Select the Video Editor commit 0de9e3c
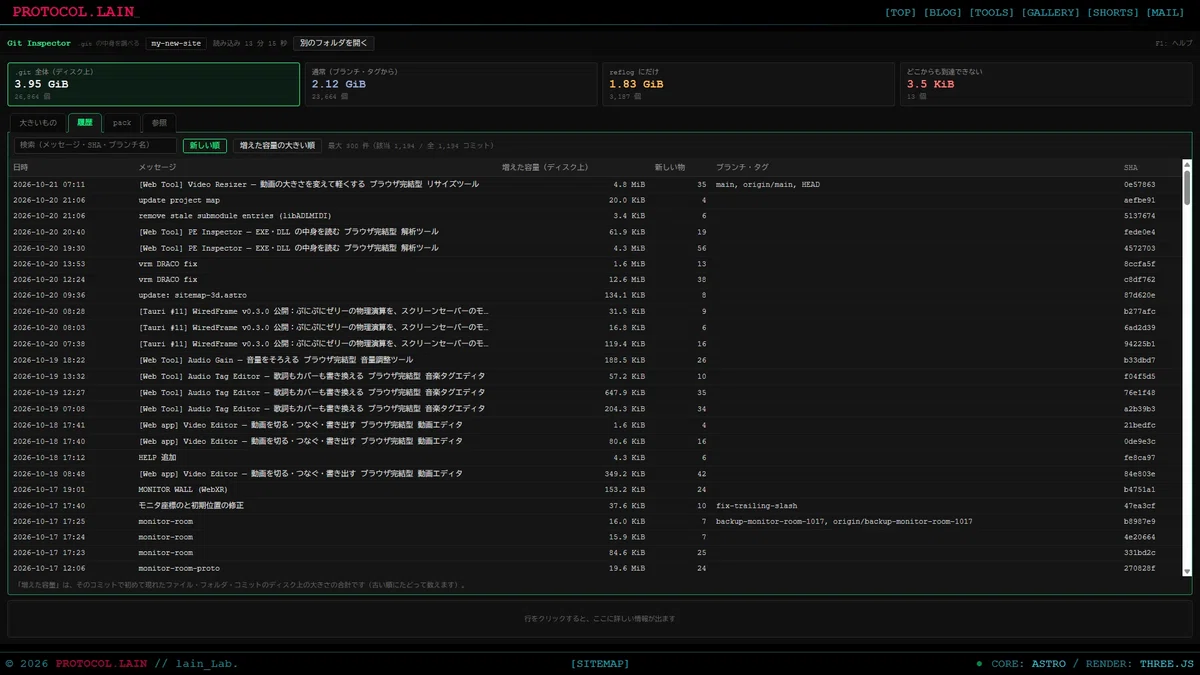Screen dimensions: 1200x675 pos(595,441)
